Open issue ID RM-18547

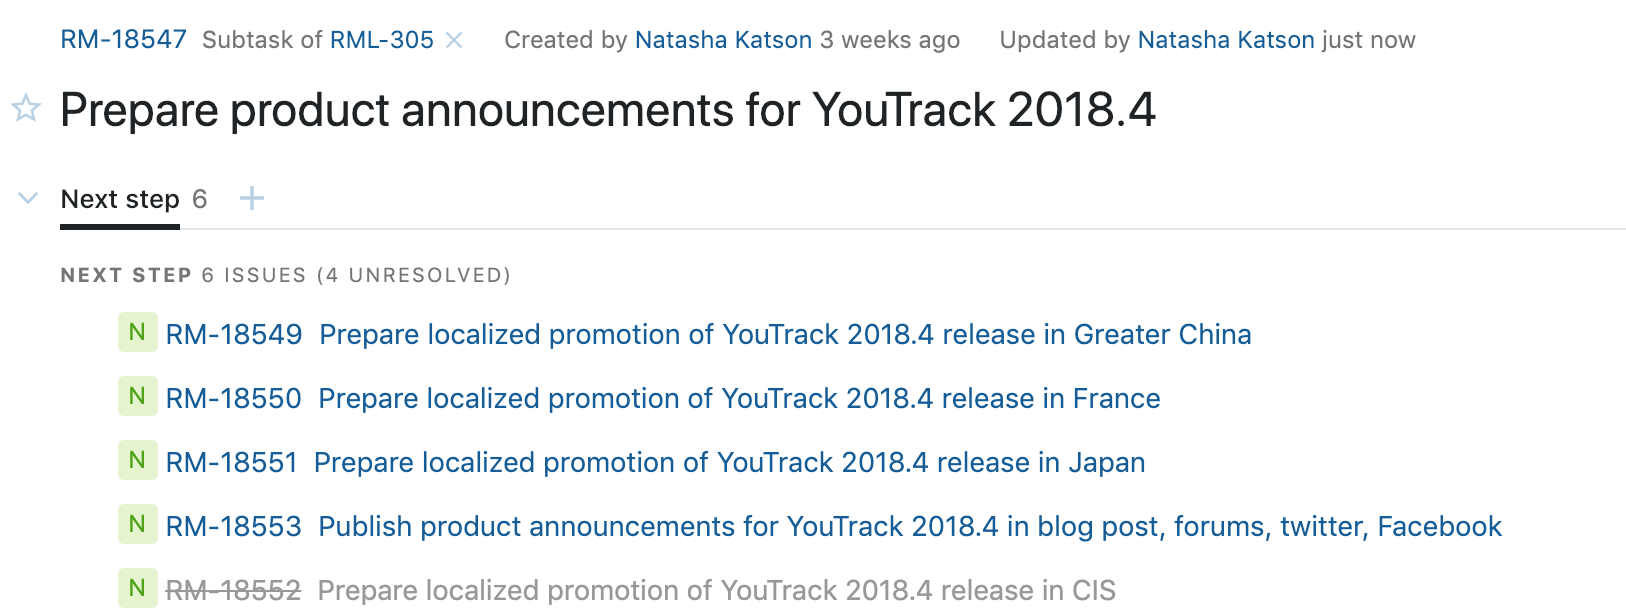tap(123, 40)
